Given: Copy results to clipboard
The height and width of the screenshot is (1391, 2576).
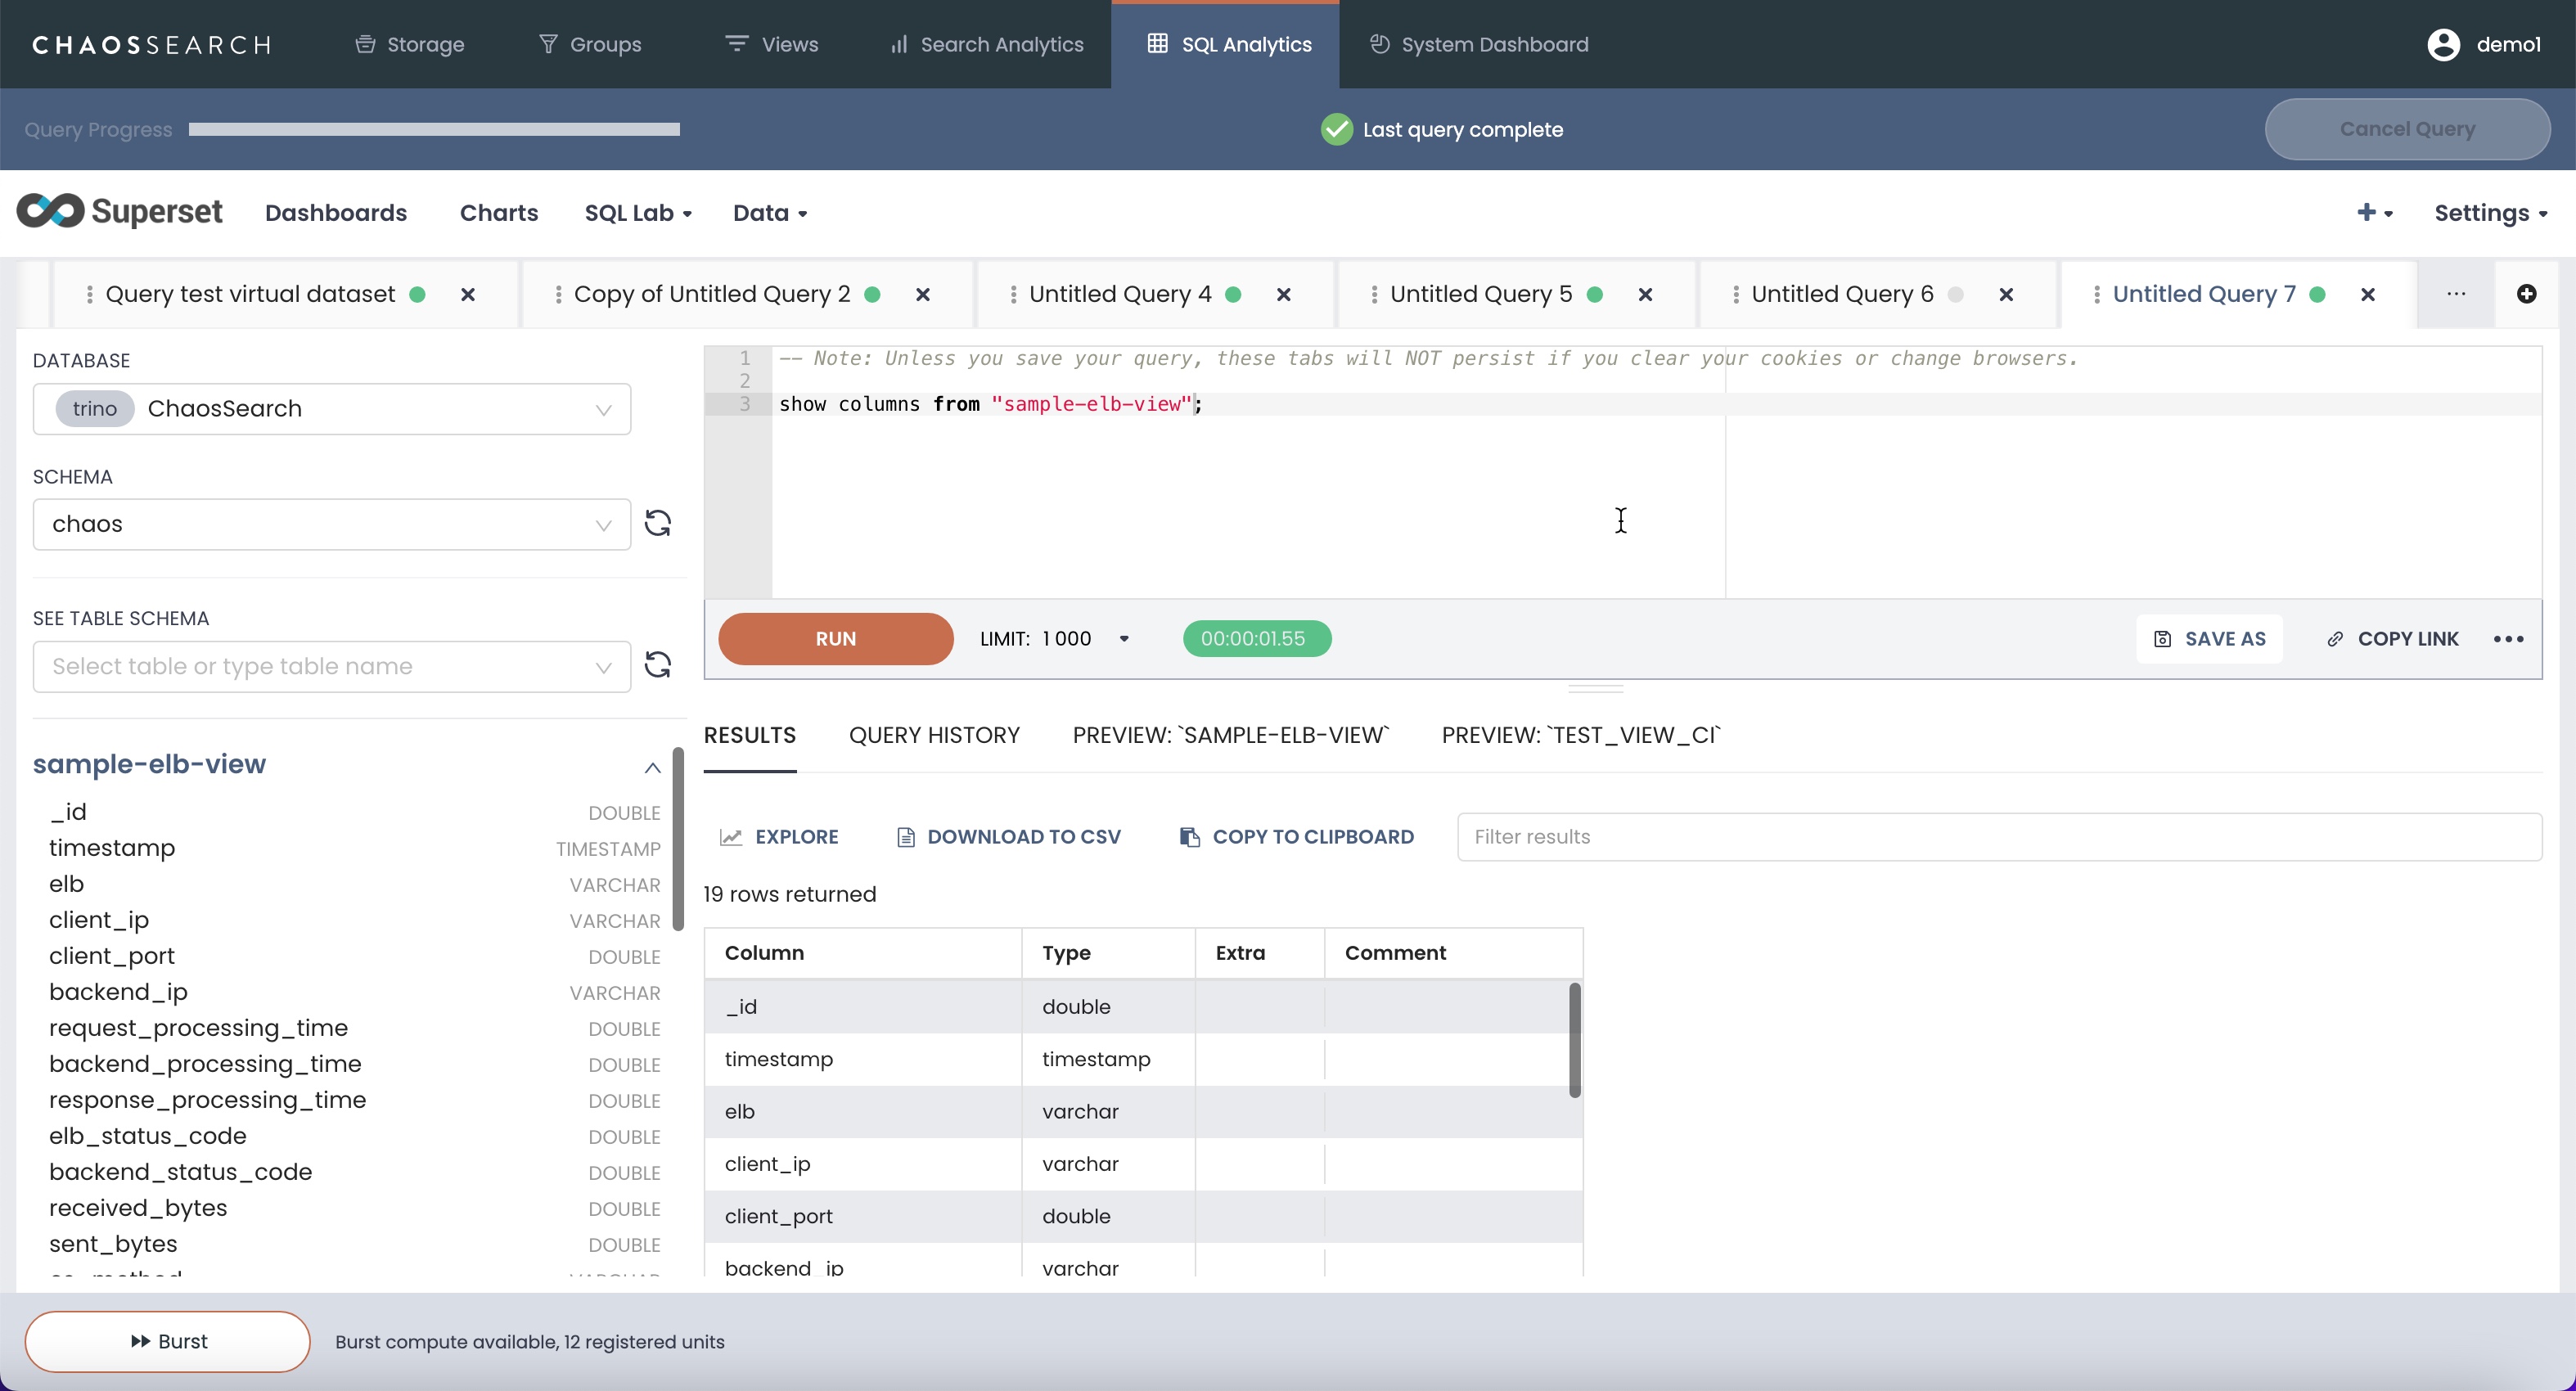Looking at the screenshot, I should 1297,837.
